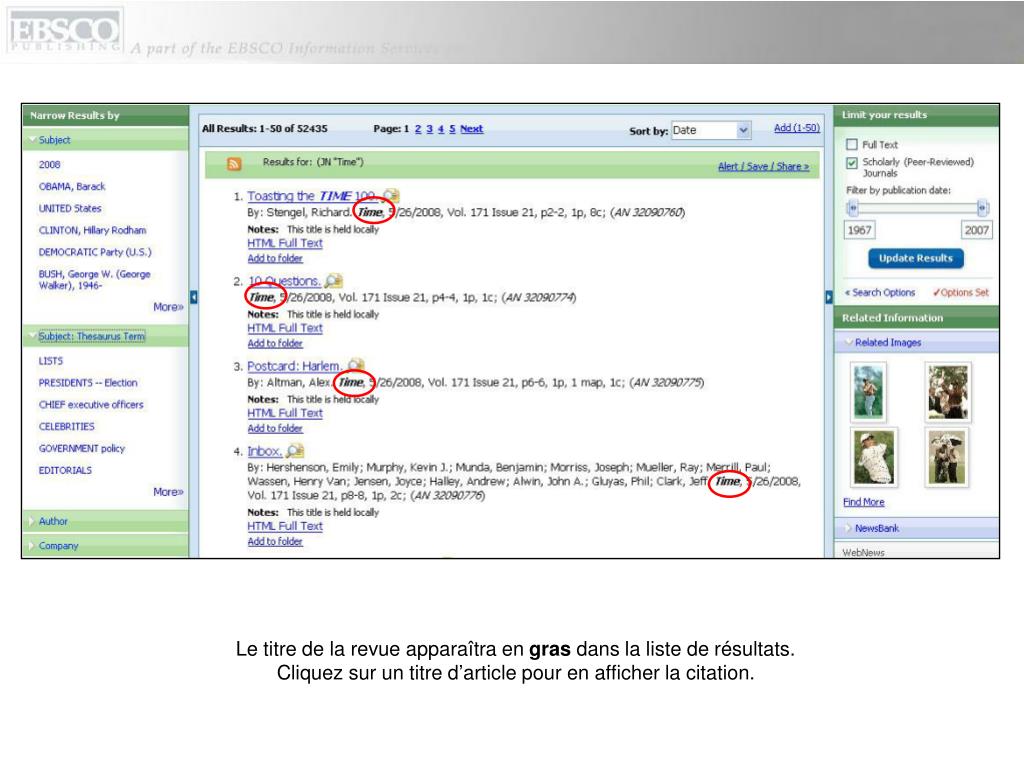Narrow results by 2008 subject
The height and width of the screenshot is (768, 1024).
pyautogui.click(x=49, y=165)
